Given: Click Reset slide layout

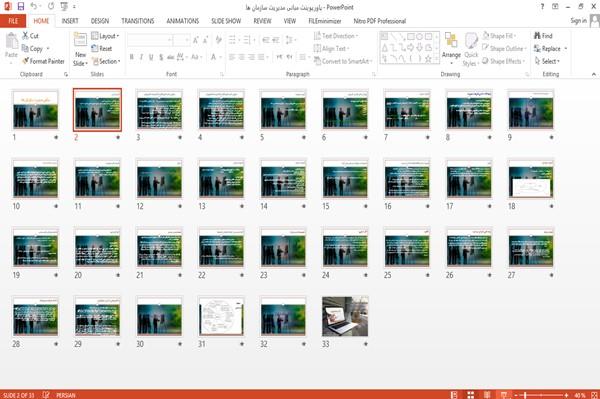Looking at the screenshot, I should [102, 49].
